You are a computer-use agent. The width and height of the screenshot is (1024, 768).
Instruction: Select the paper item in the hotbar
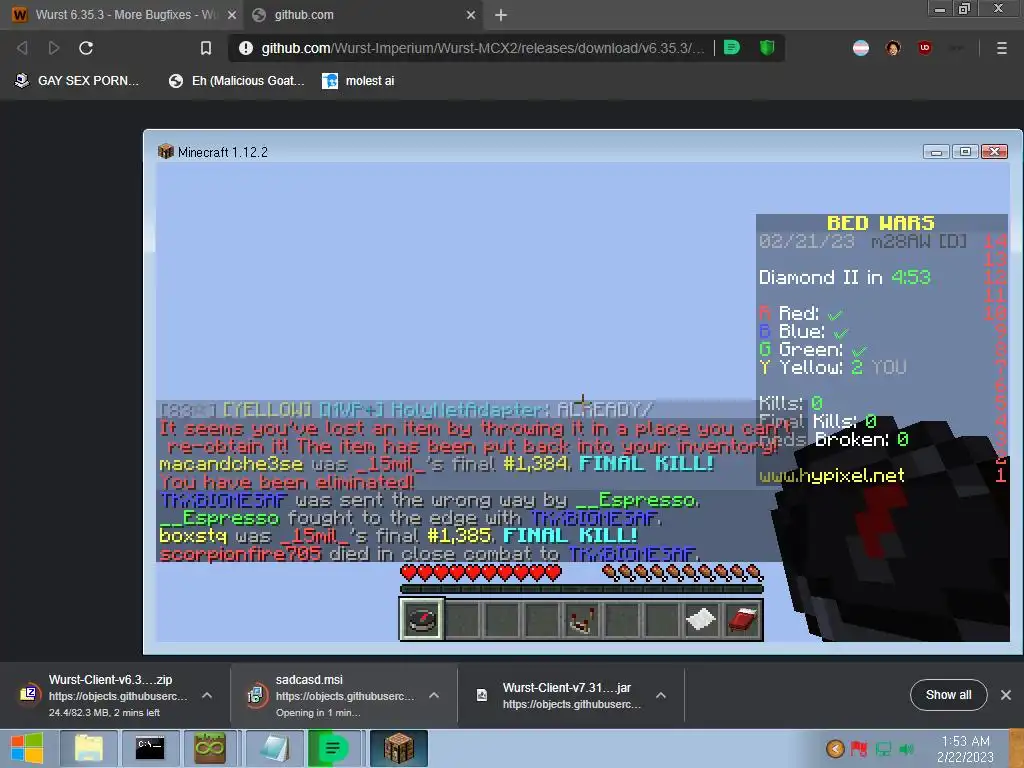click(701, 619)
